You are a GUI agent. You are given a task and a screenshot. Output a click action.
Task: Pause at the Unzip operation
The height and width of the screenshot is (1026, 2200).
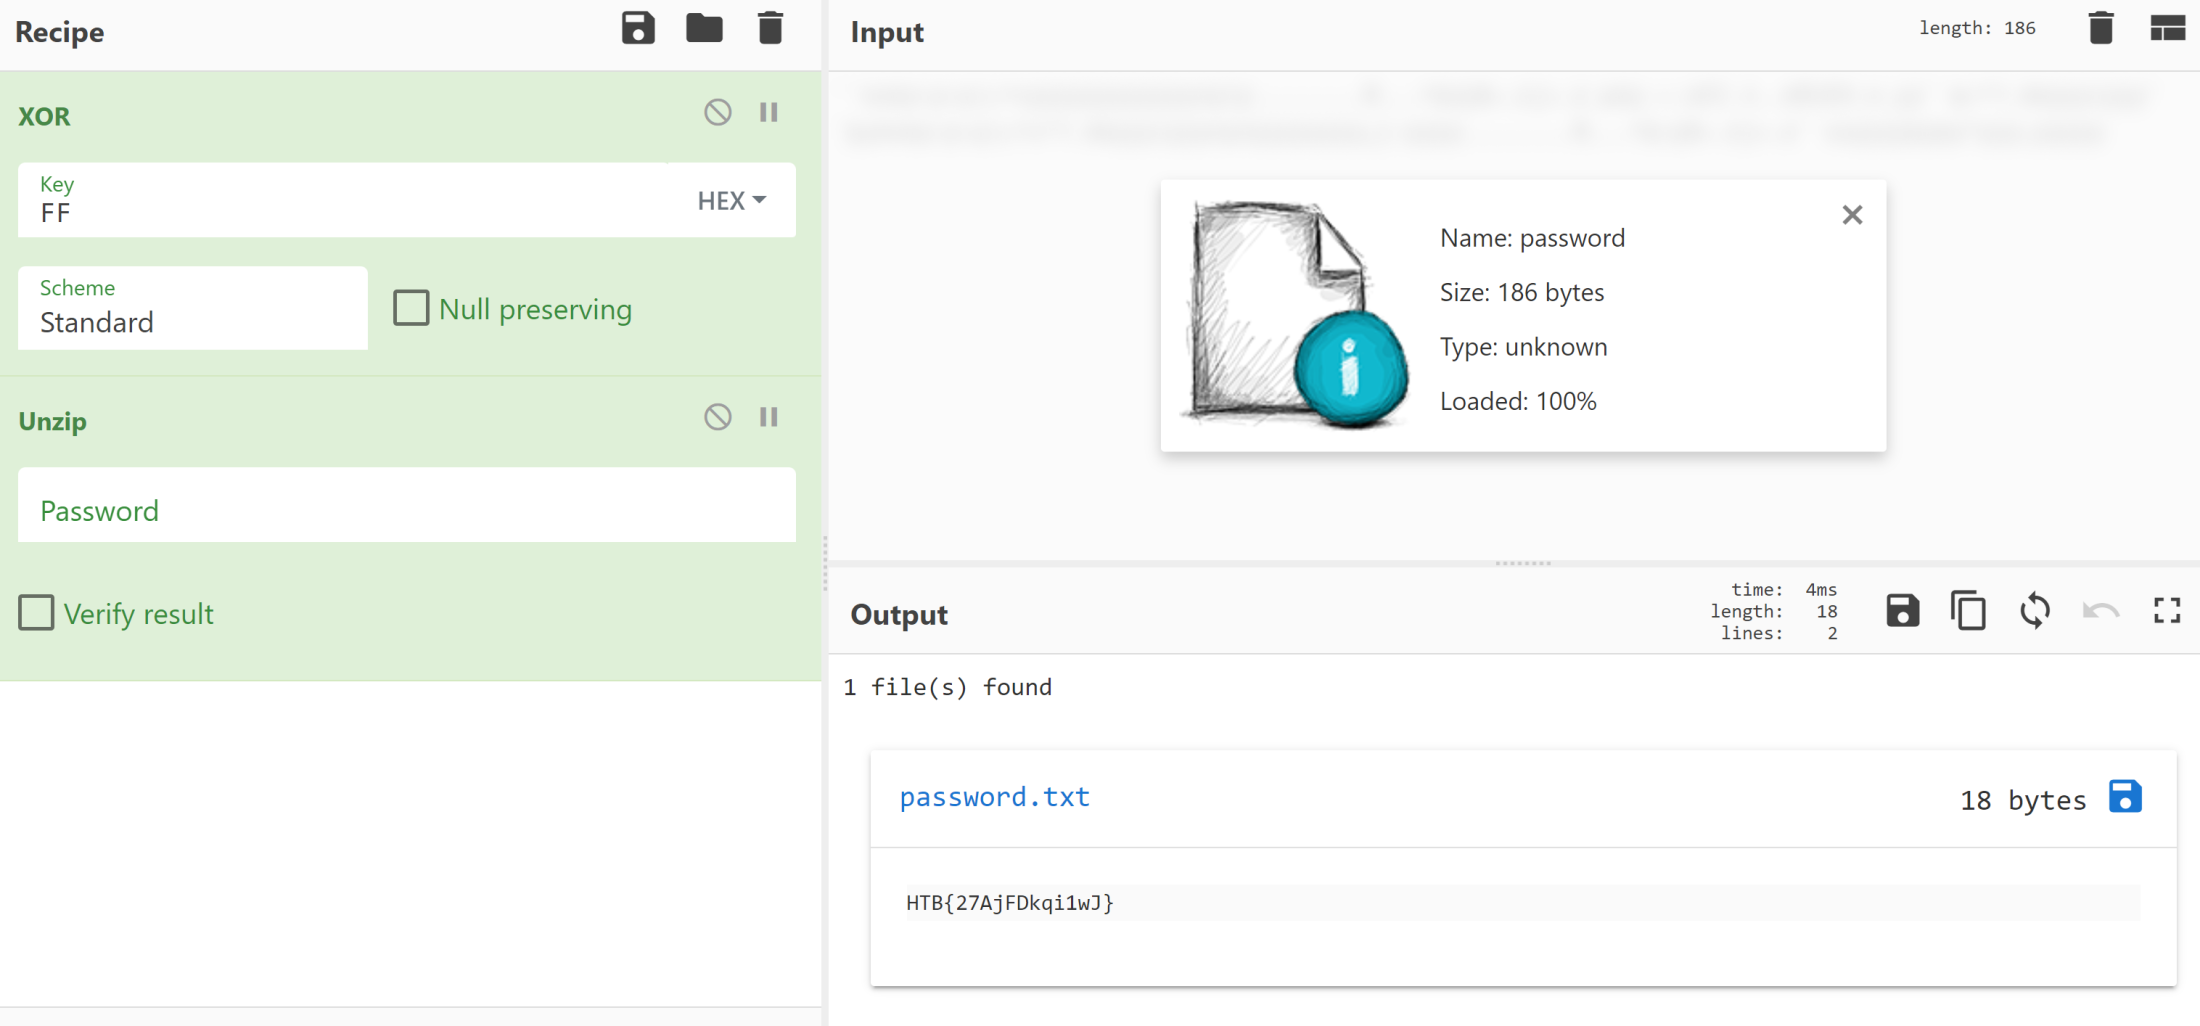pos(768,417)
